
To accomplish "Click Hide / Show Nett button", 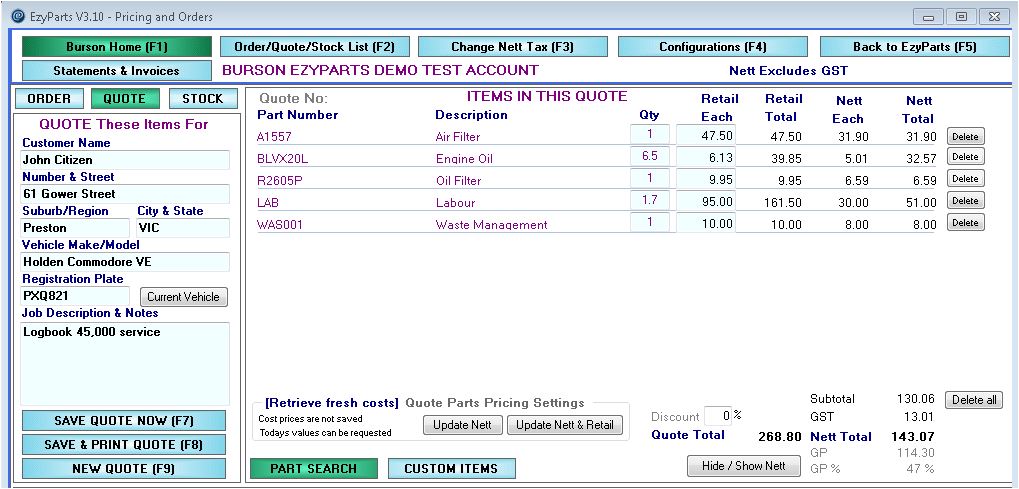I will (x=744, y=466).
